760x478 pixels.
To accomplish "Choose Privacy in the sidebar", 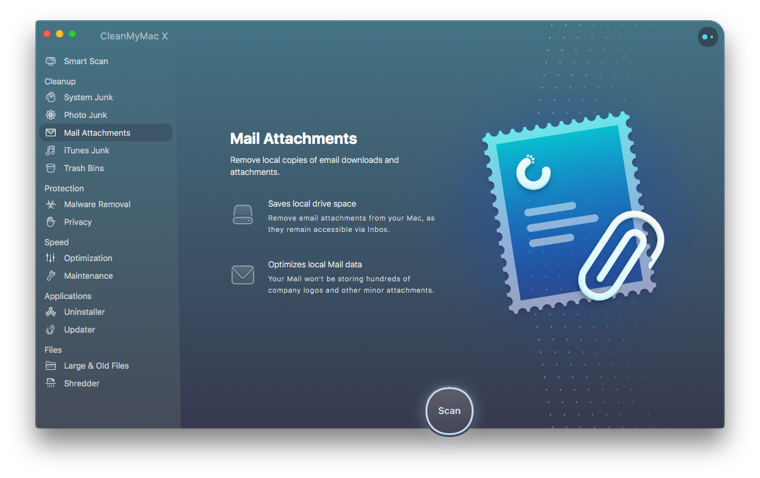I will (x=78, y=222).
